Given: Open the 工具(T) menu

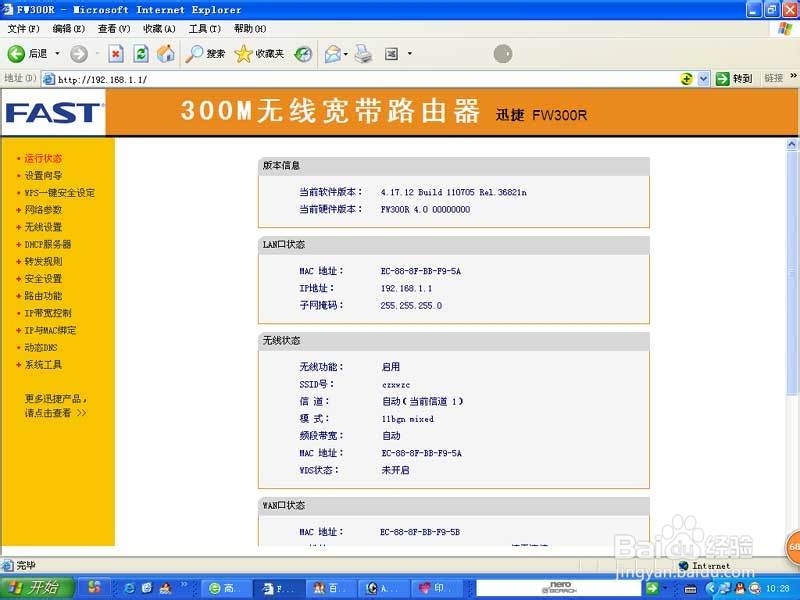Looking at the screenshot, I should point(205,29).
